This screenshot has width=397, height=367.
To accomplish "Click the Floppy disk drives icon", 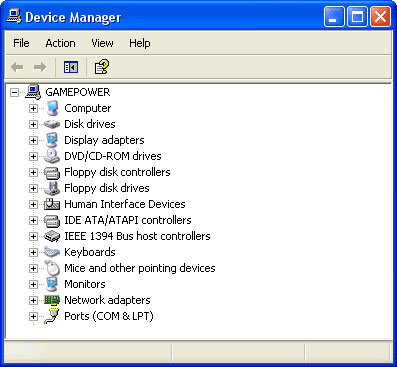I will [52, 188].
